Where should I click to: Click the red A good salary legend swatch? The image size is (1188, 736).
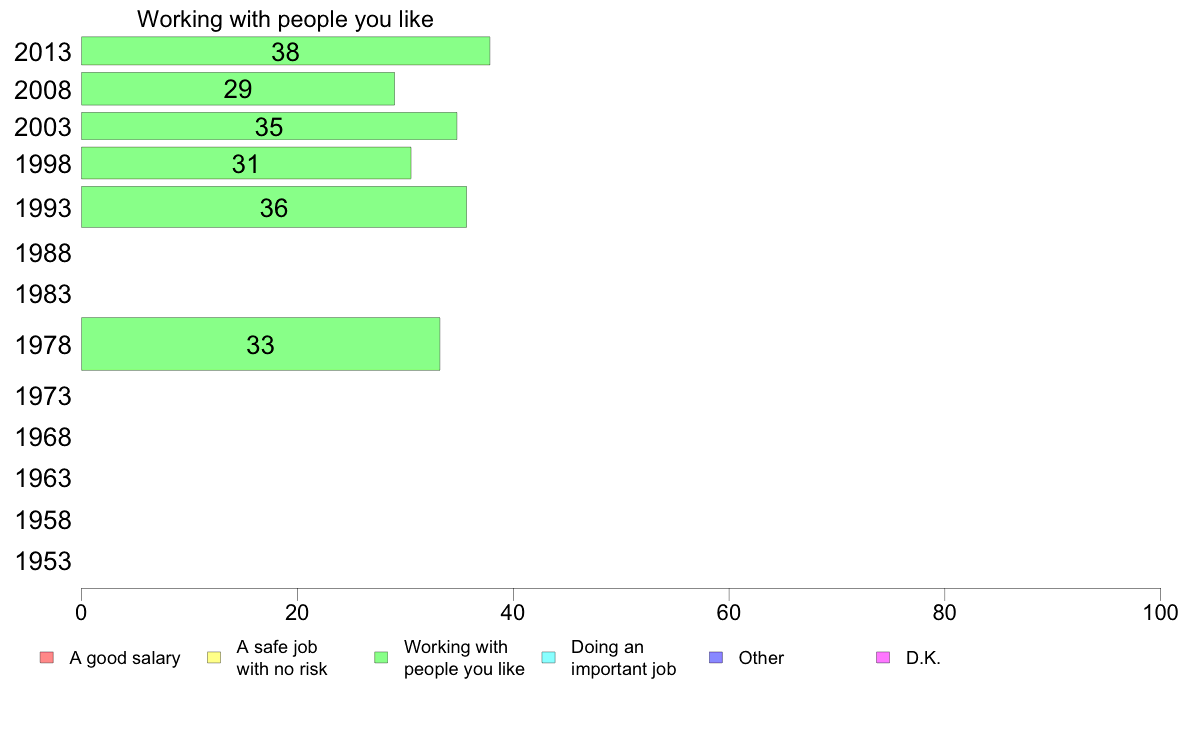point(47,657)
